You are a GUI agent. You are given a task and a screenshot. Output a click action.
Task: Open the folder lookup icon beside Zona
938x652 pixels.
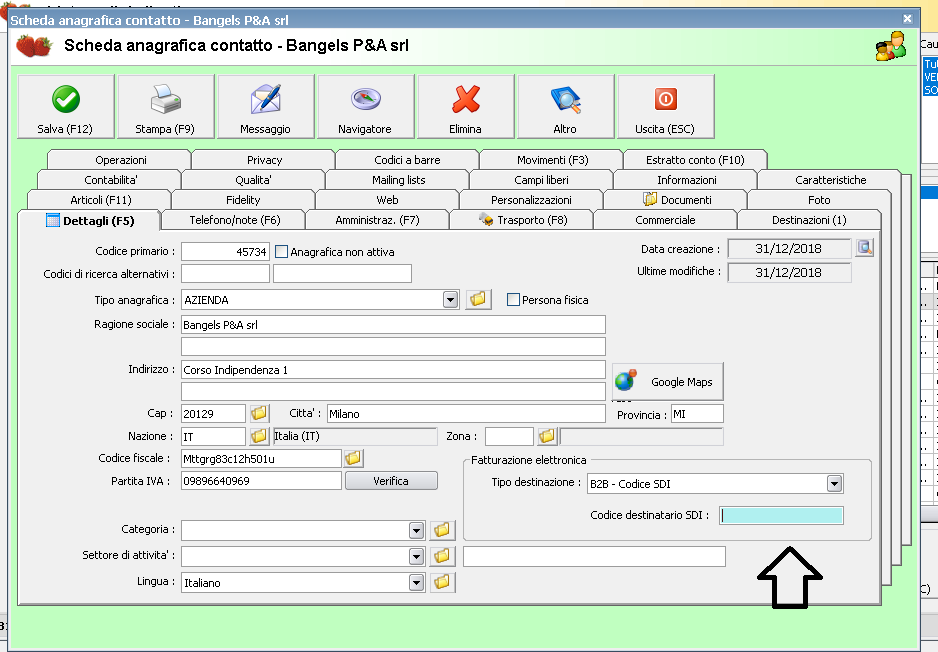pyautogui.click(x=547, y=436)
